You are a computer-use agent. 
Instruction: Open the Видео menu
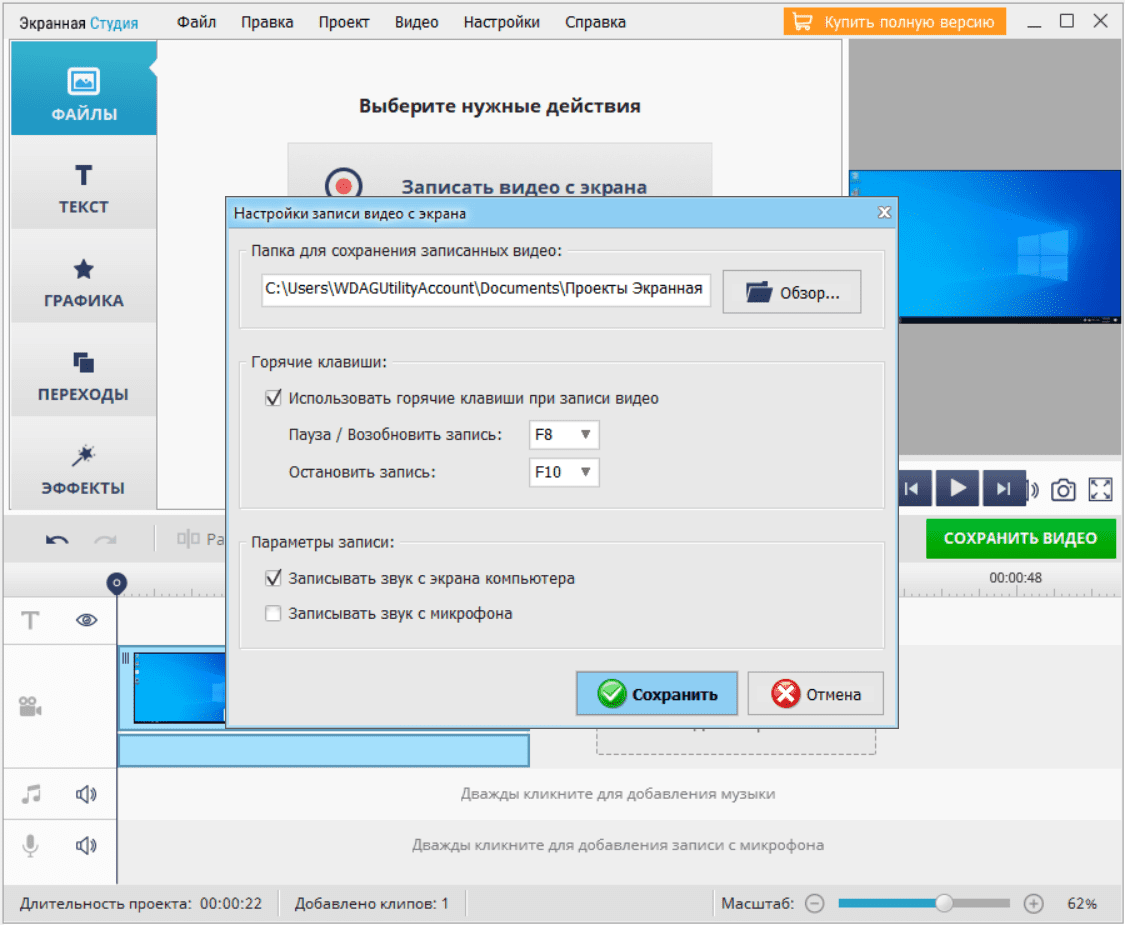416,22
